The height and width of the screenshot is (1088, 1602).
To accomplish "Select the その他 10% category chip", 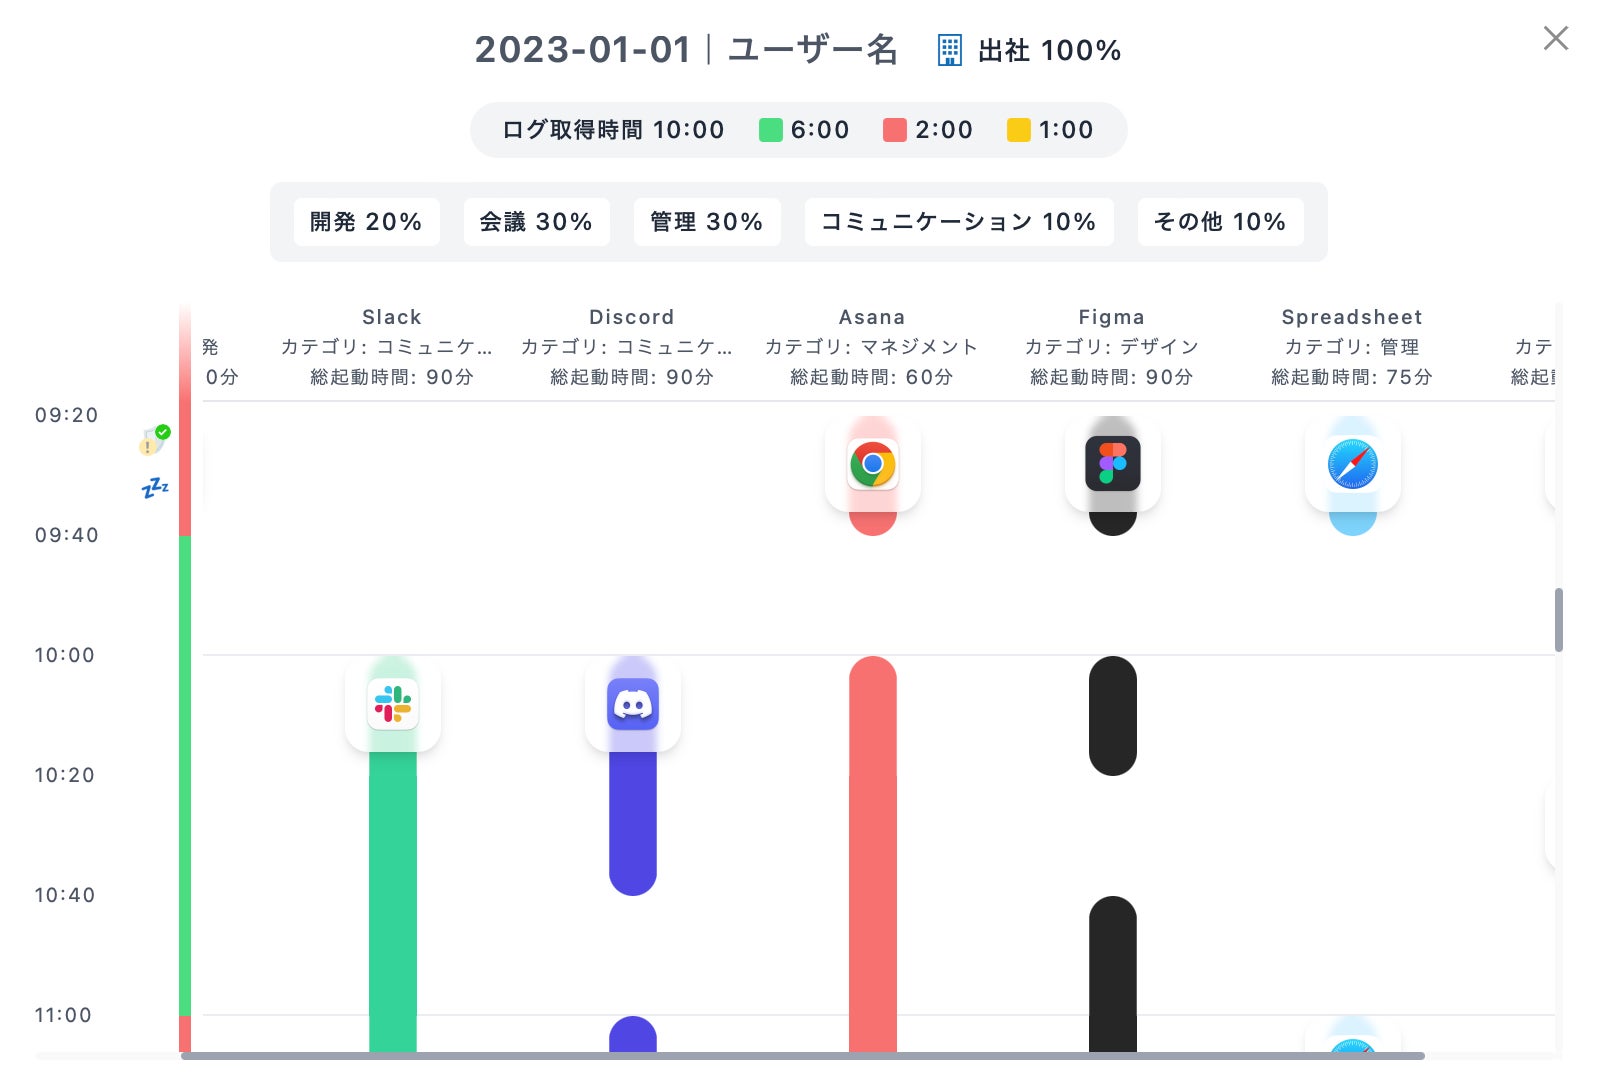I will (1220, 222).
